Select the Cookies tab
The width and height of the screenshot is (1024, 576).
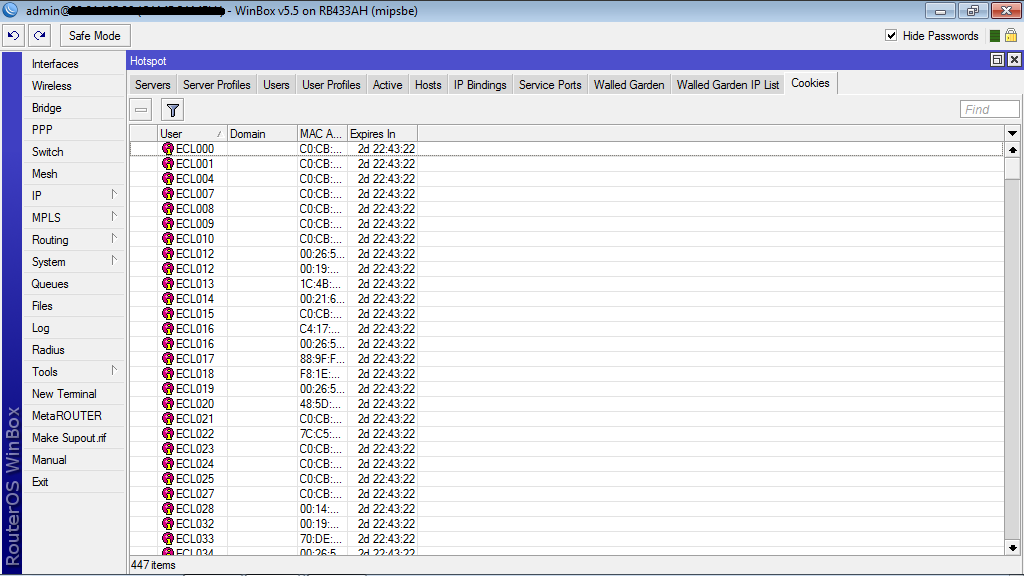(810, 83)
